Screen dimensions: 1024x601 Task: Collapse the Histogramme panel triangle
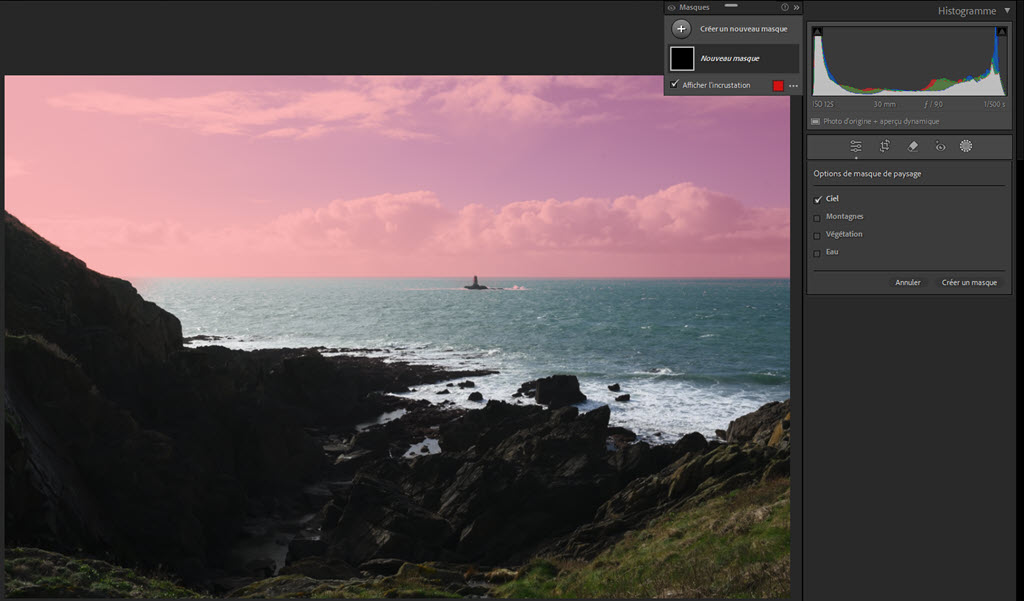pyautogui.click(x=1007, y=10)
